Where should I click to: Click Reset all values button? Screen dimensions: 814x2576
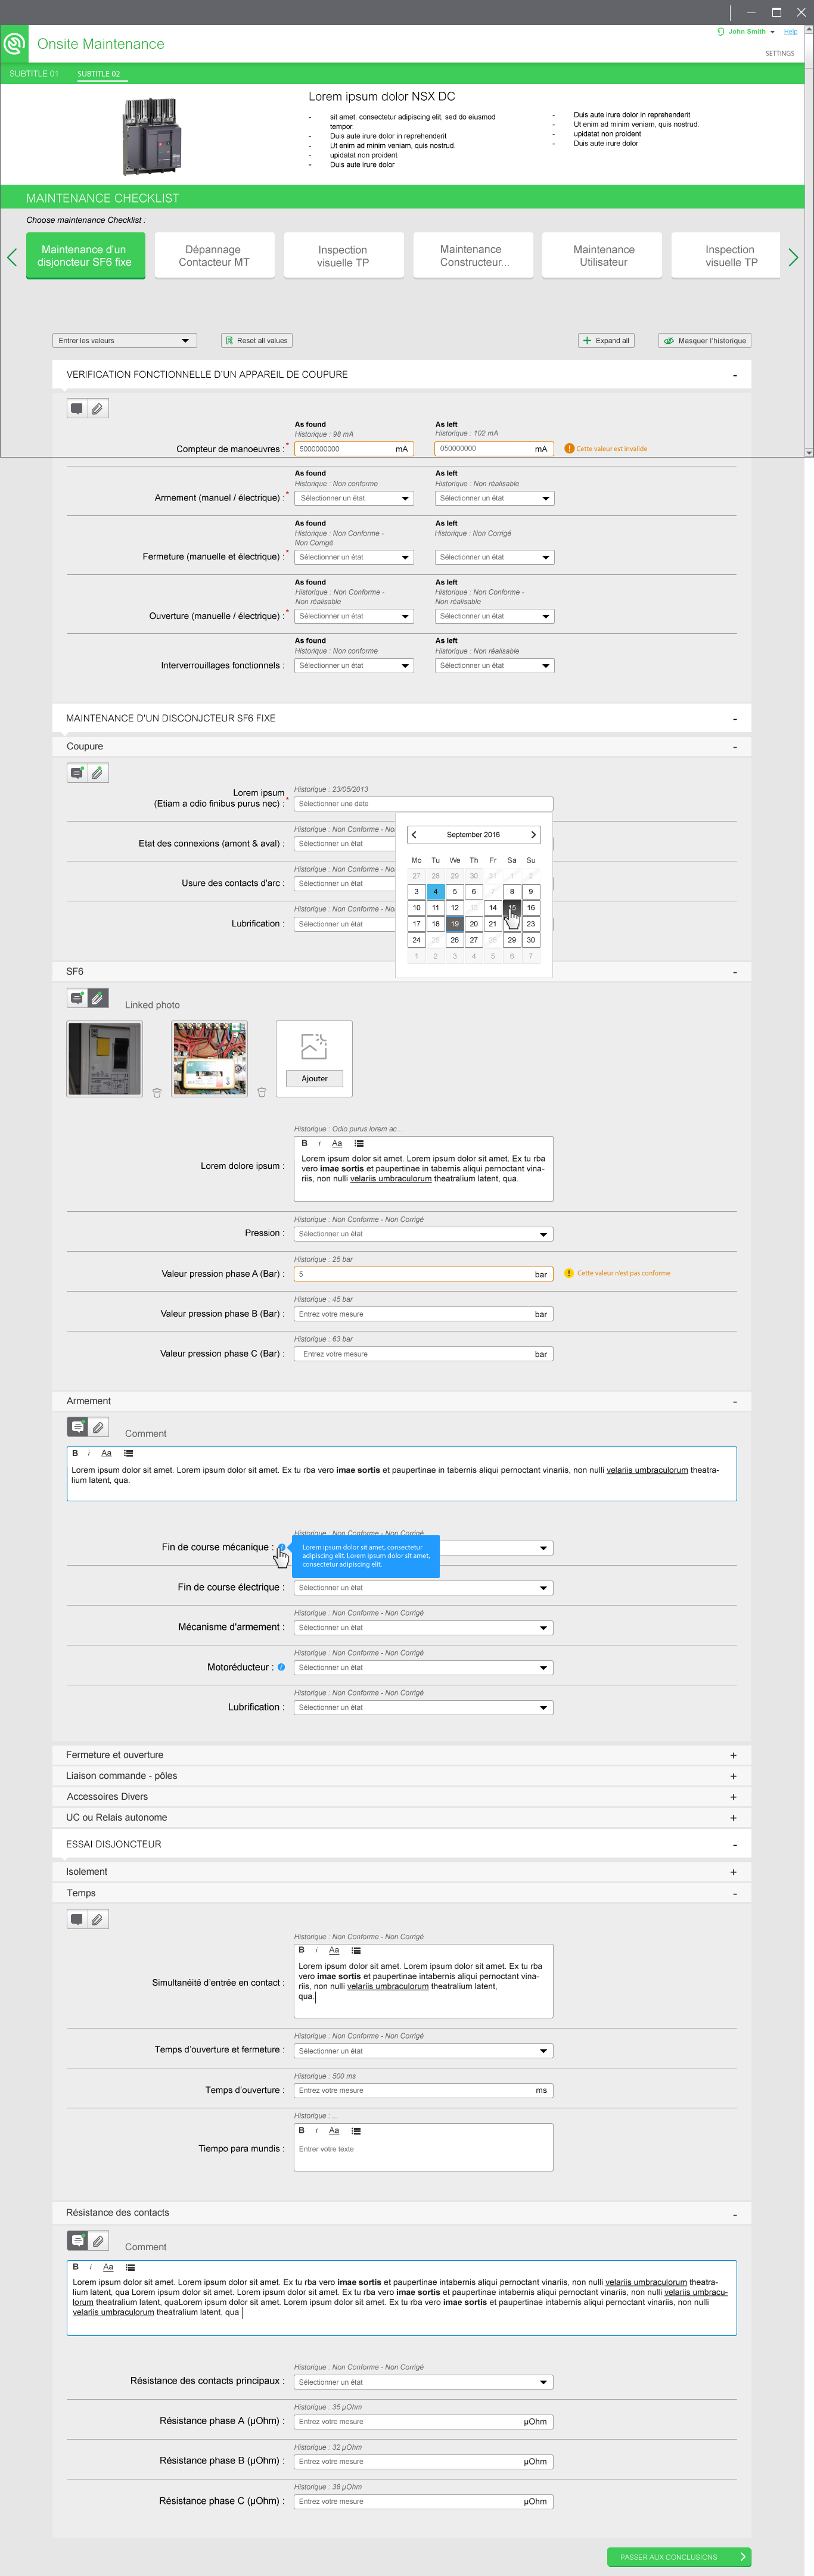coord(256,340)
